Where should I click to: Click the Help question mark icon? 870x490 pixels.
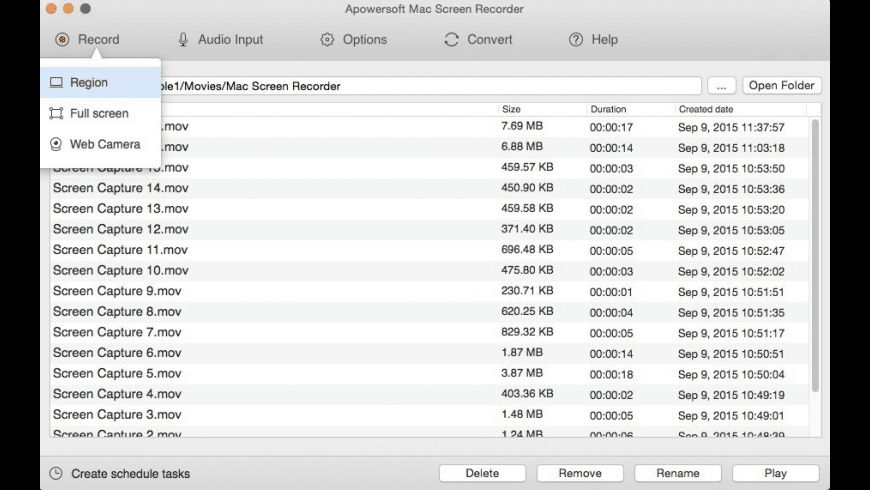coord(576,39)
